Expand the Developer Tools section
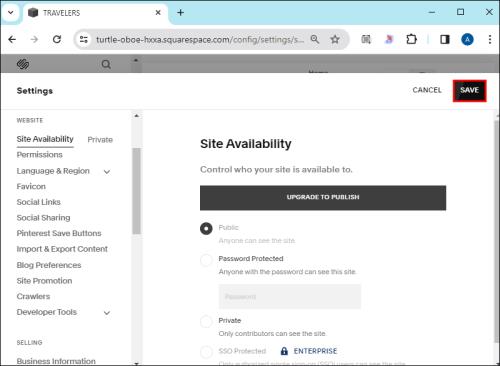Screen dimensions: 500x366 pyautogui.click(x=107, y=313)
